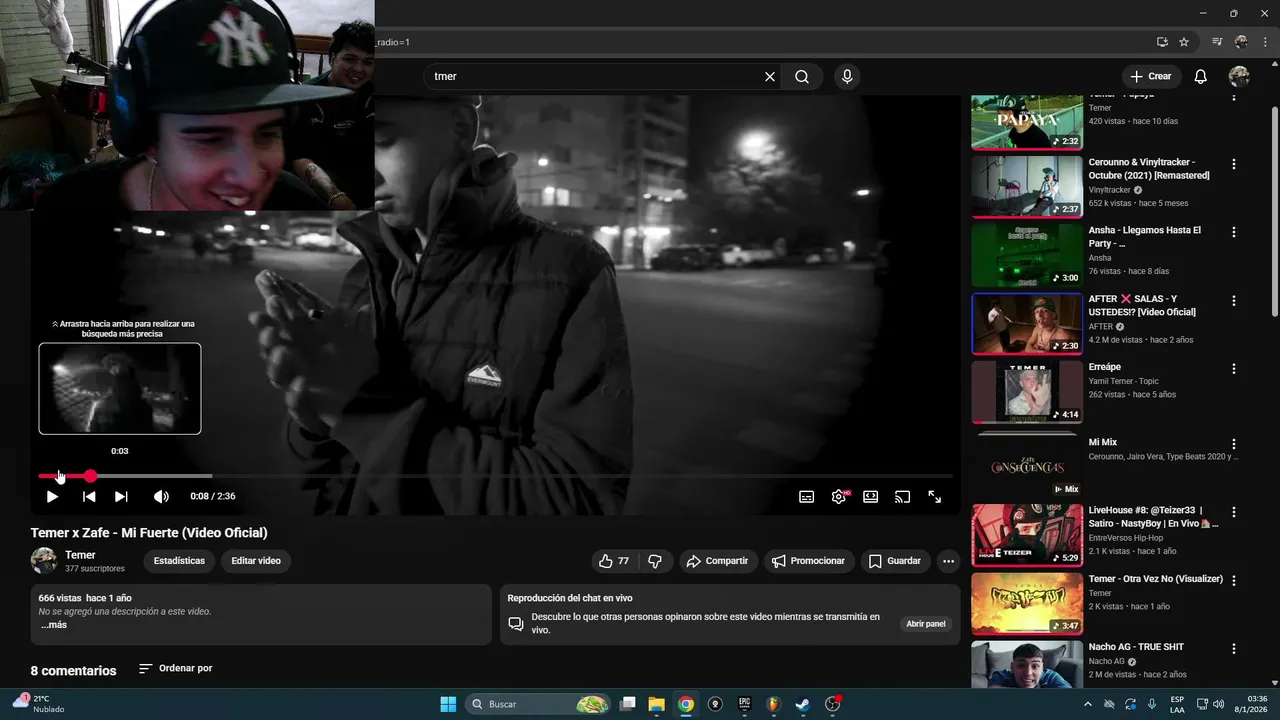Open Ansha Llegamos Hasta El Party thumbnail
Viewport: 1280px width, 720px height.
coord(1027,254)
